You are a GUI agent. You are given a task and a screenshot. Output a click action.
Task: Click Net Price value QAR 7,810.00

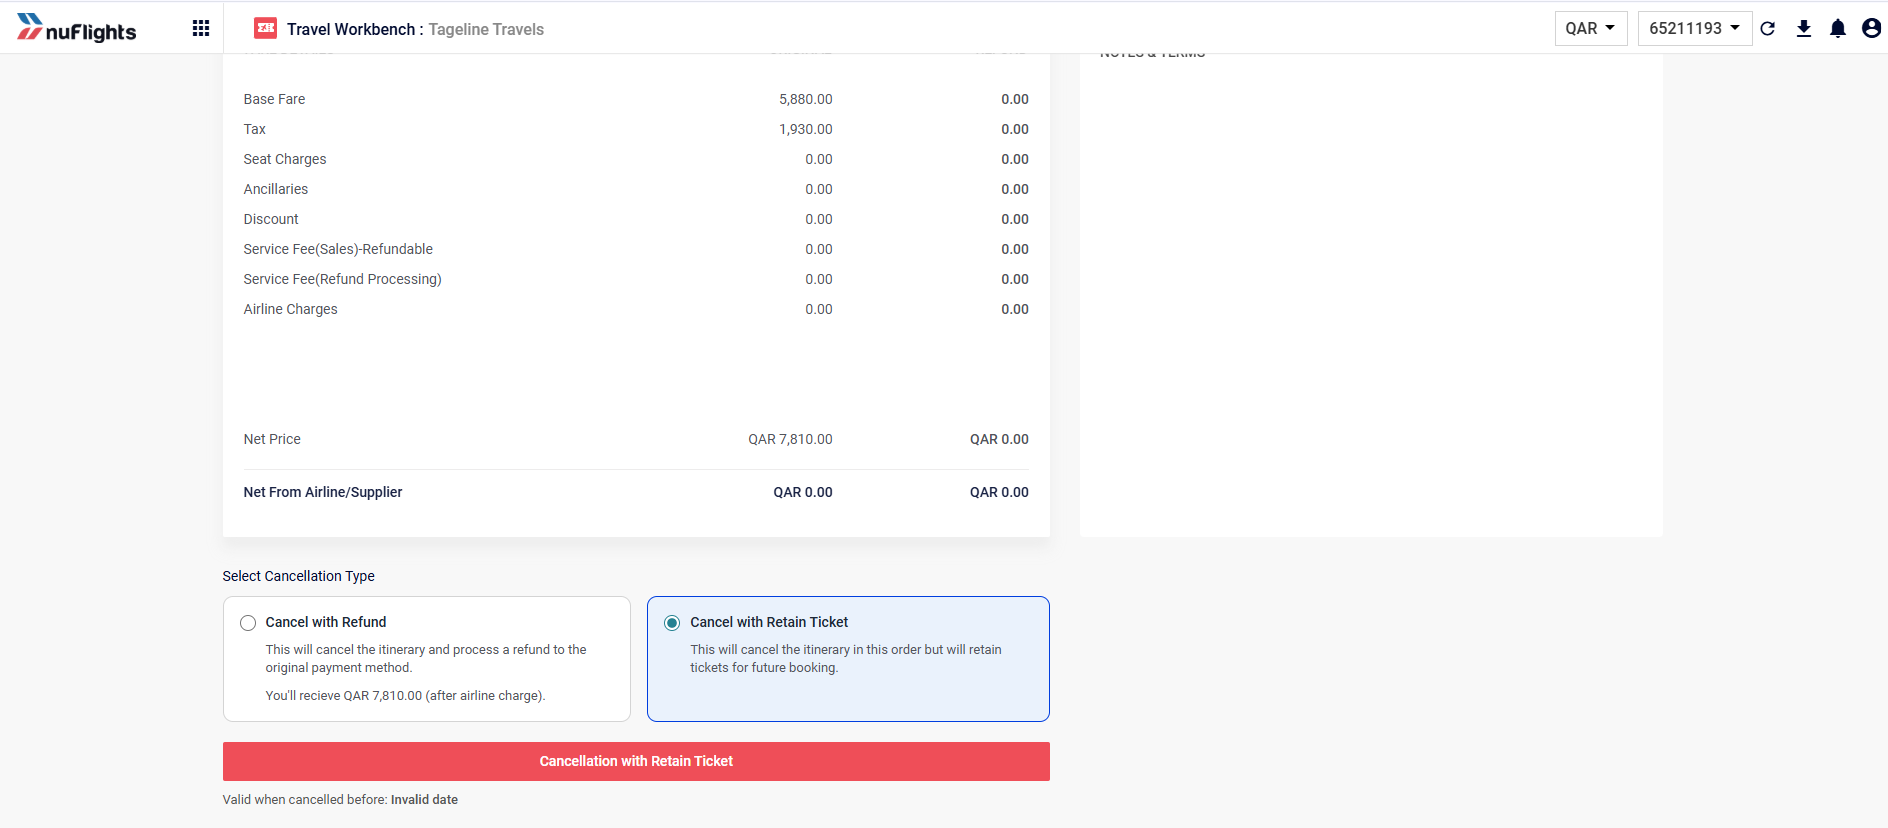pyautogui.click(x=790, y=439)
